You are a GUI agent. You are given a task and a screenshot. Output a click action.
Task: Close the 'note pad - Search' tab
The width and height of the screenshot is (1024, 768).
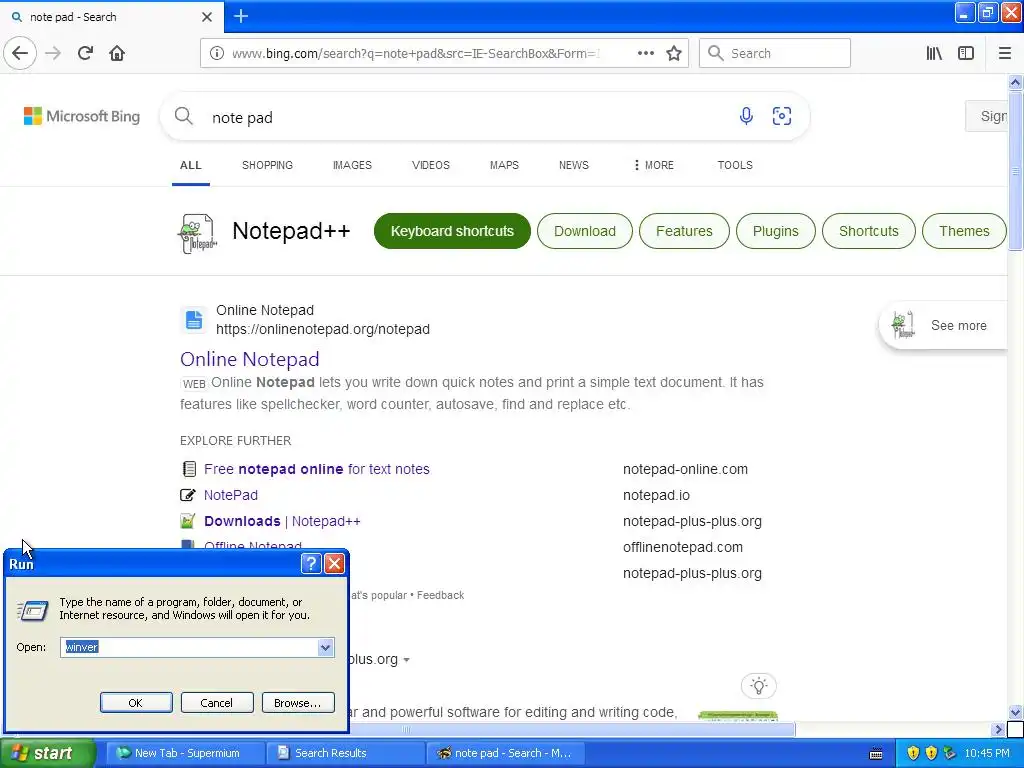(x=207, y=17)
